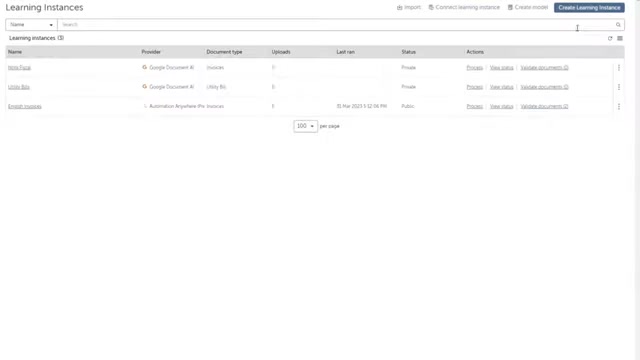Open more options for the English Invoices row
The width and height of the screenshot is (640, 360).
coord(619,107)
